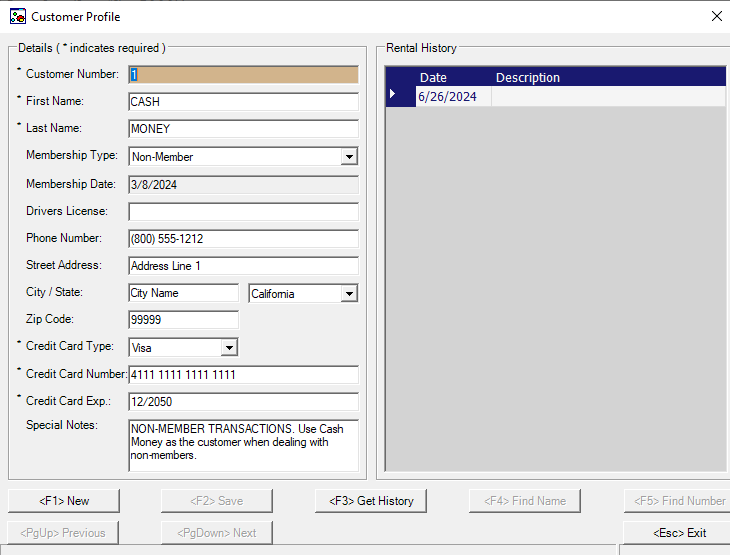The height and width of the screenshot is (555, 730).
Task: Click the row selector arrow for 6/26/2024
Action: (401, 96)
